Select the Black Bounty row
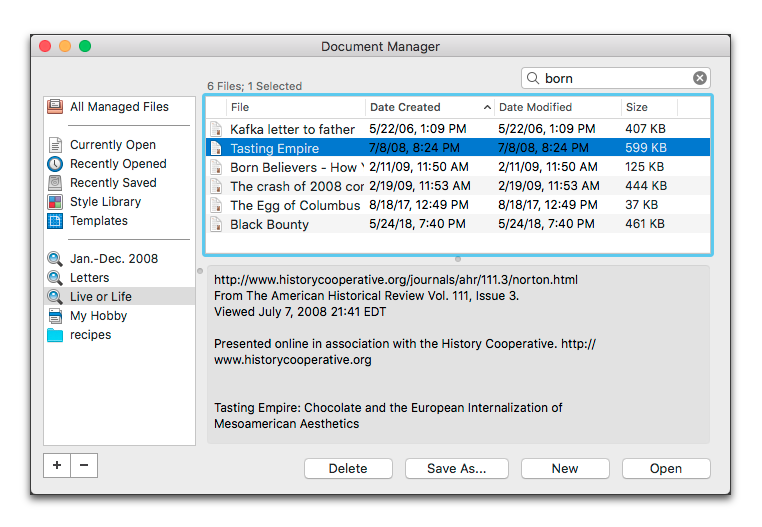 (x=458, y=224)
